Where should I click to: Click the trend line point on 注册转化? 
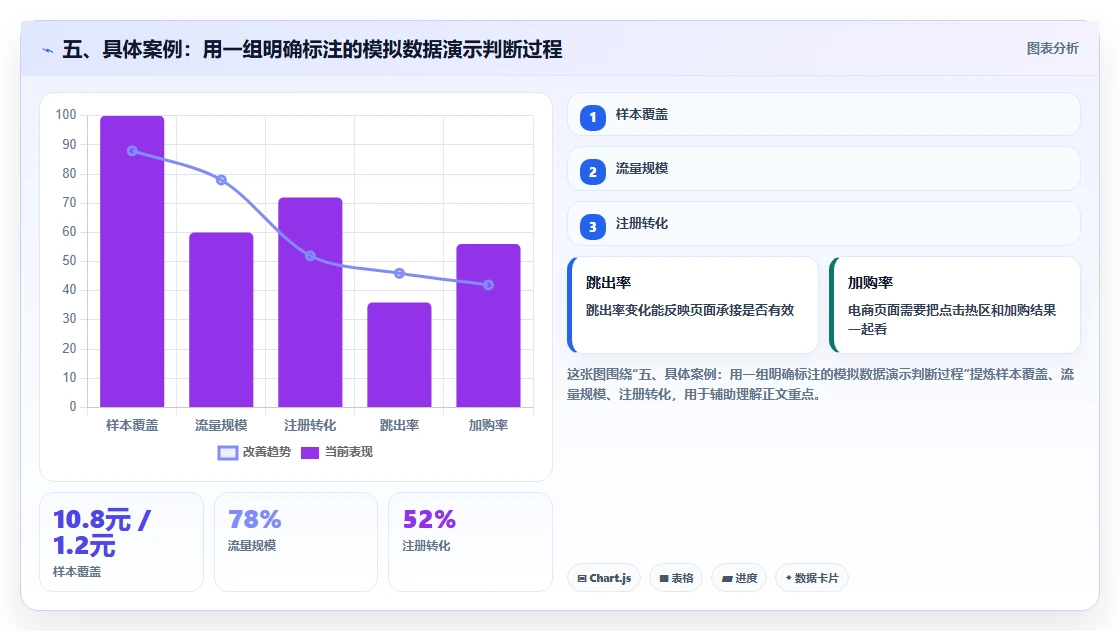tap(310, 256)
